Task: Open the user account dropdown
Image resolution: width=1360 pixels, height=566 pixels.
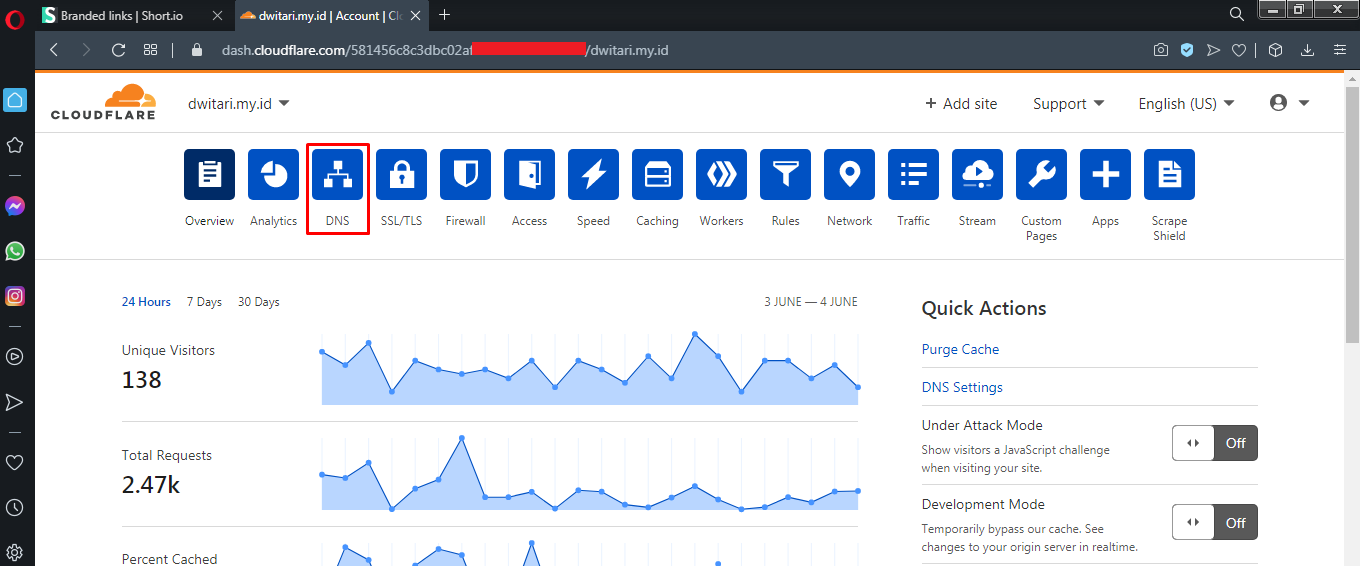Action: [1289, 103]
